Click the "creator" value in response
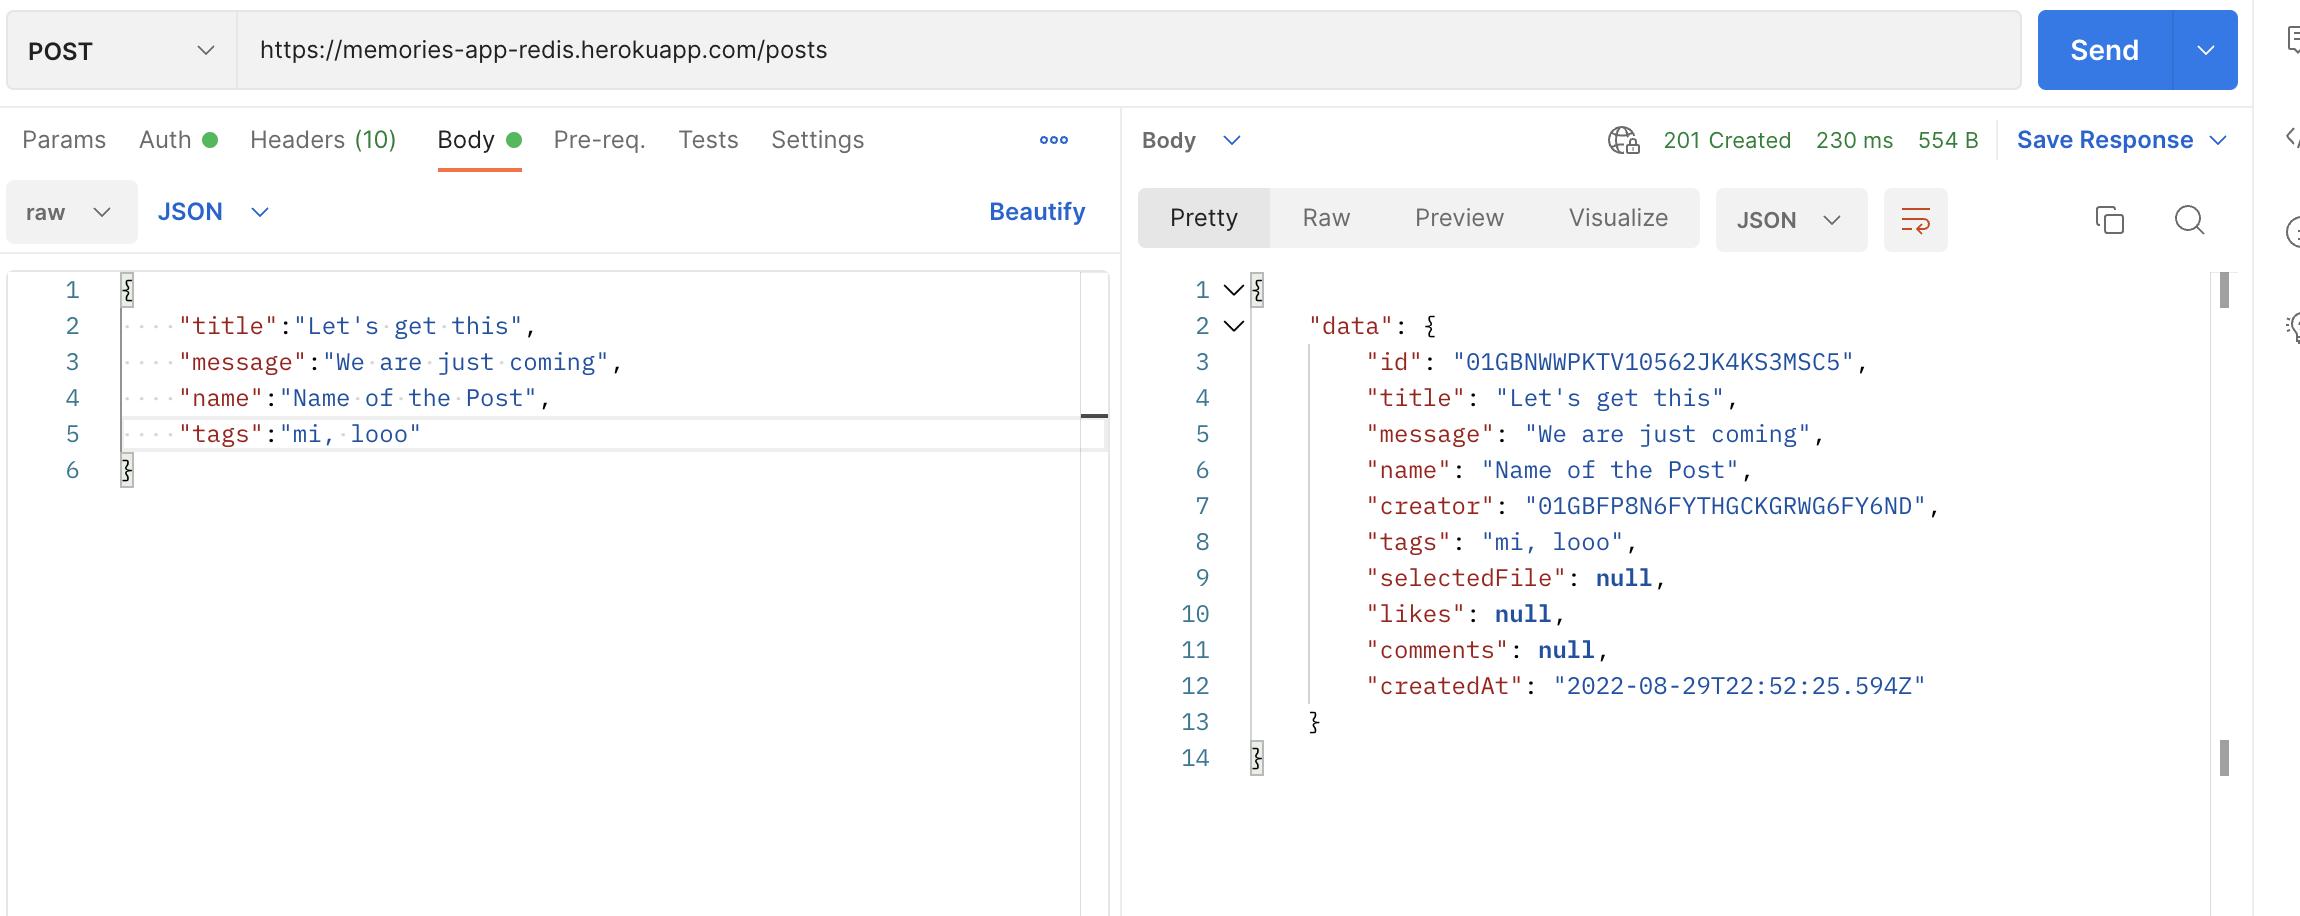2300x916 pixels. pyautogui.click(x=1725, y=506)
